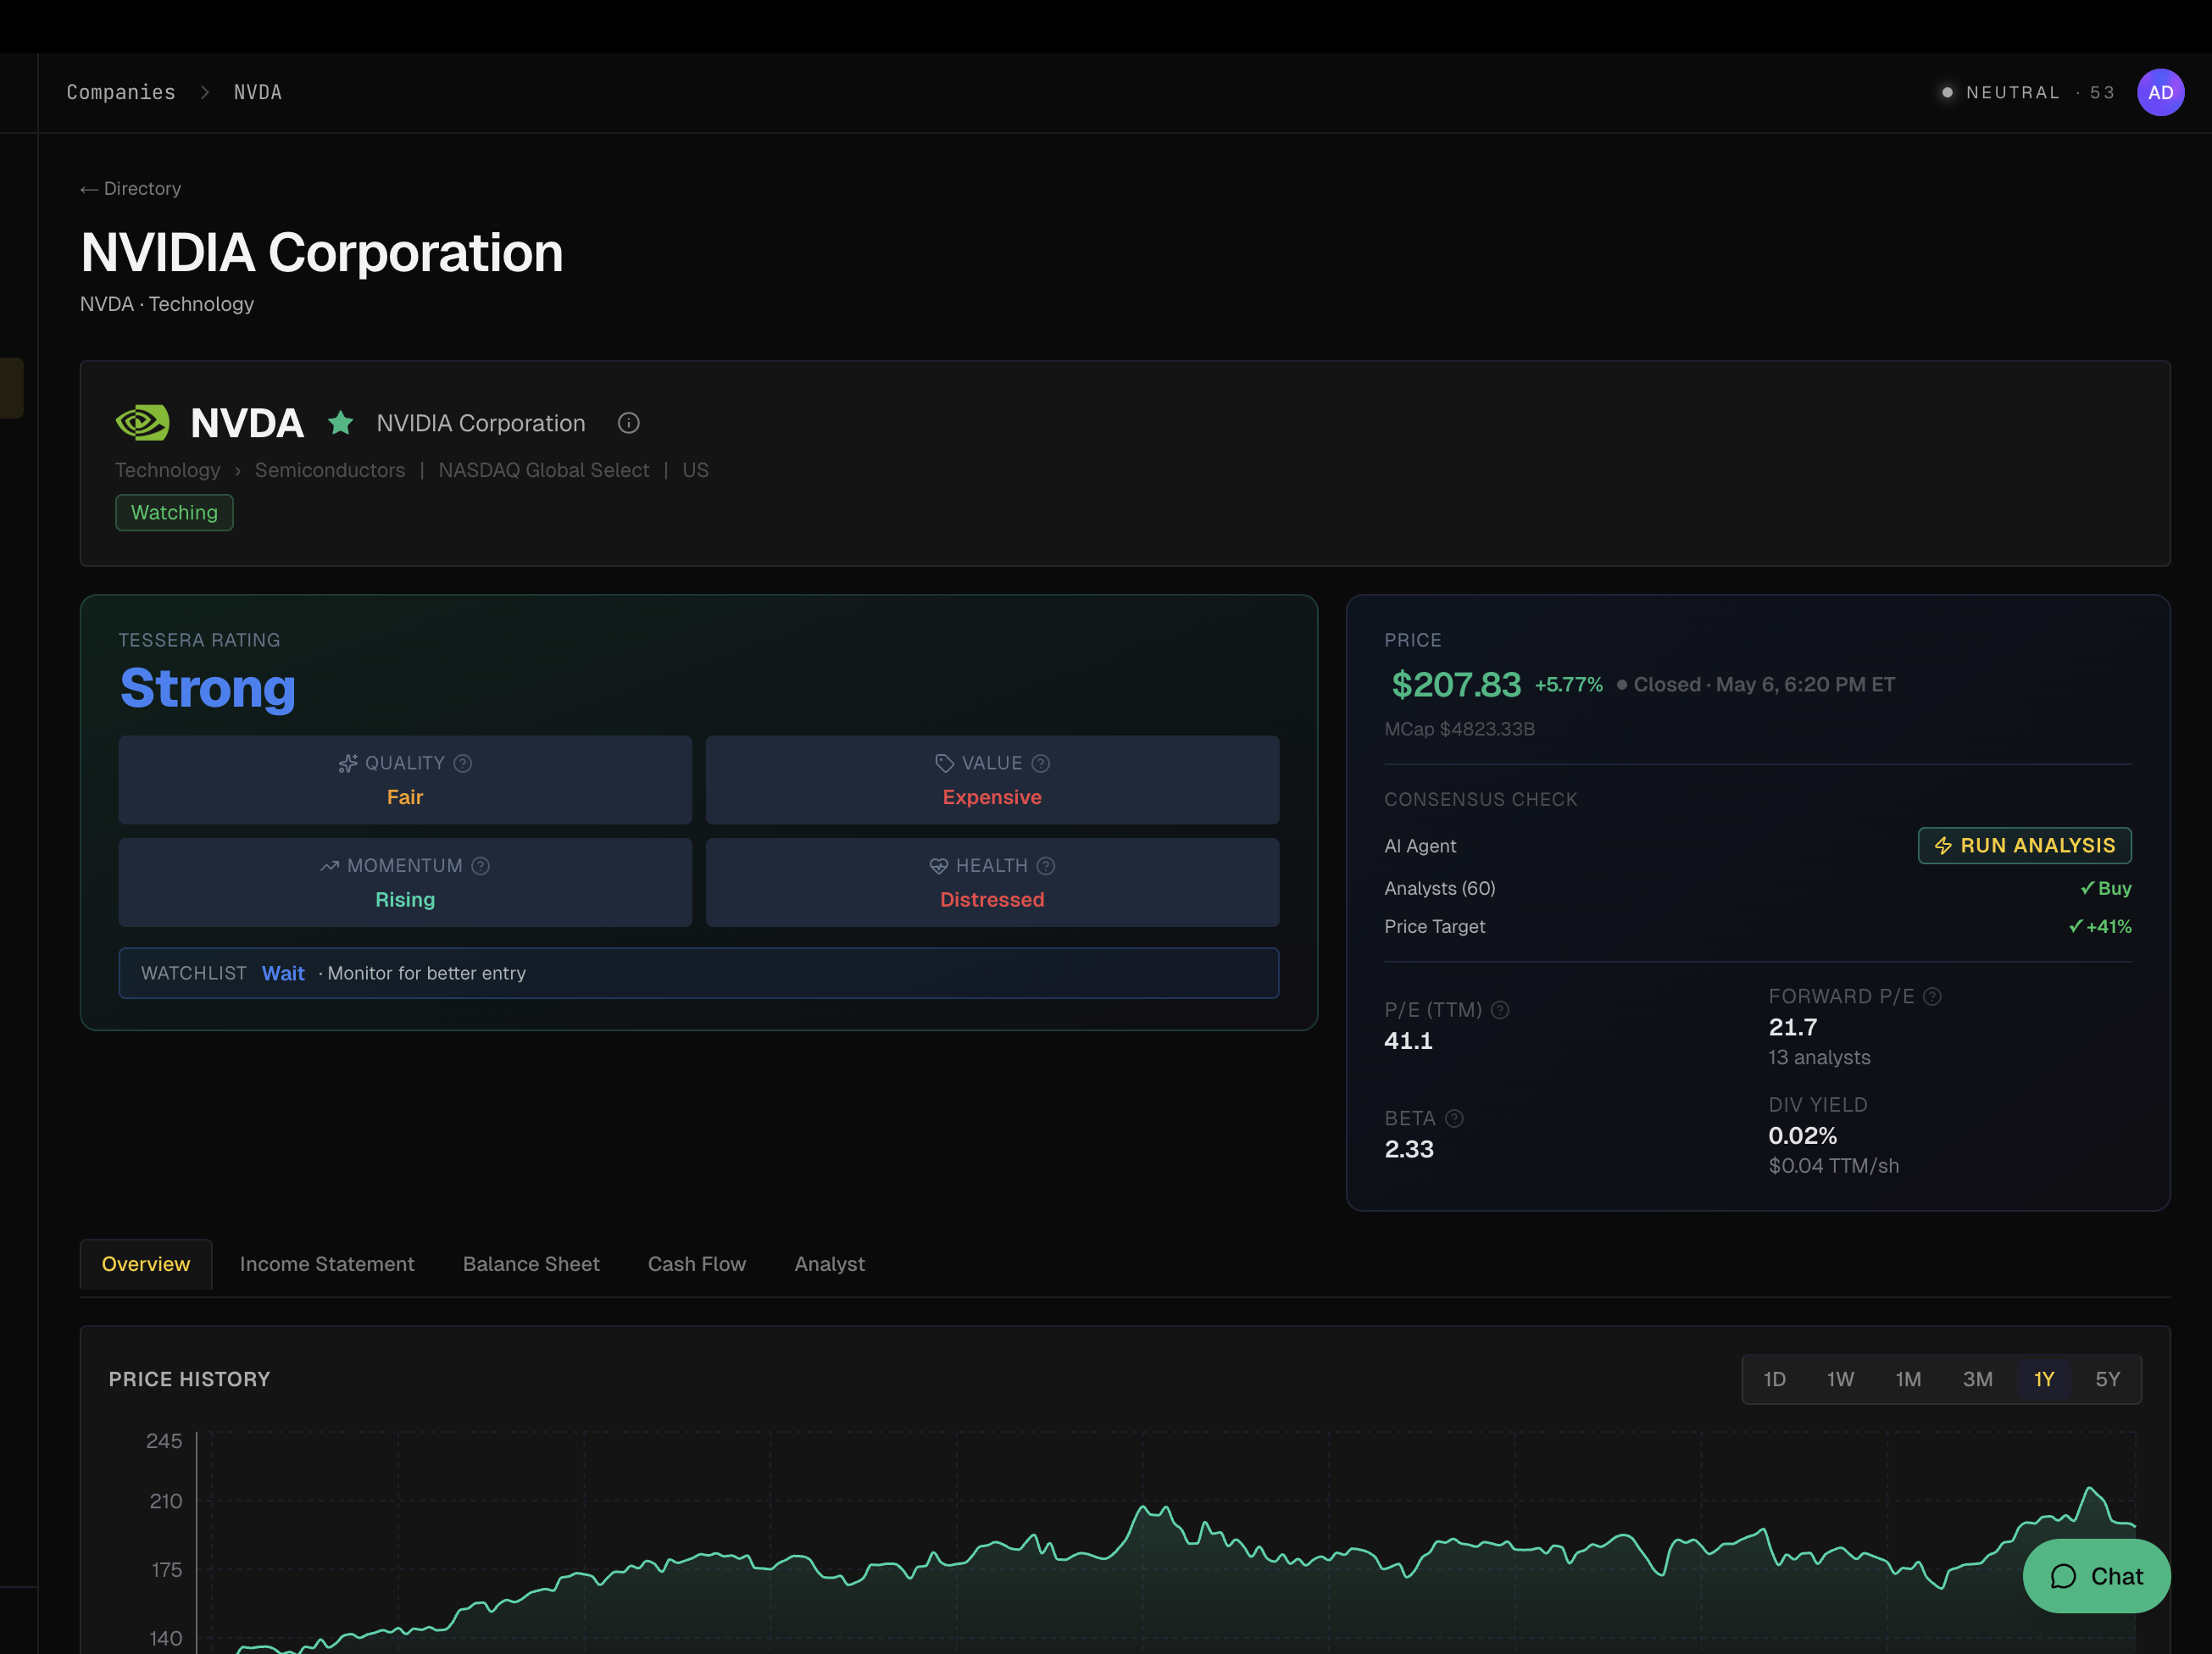
Task: Click the Health heartbeat icon
Action: pyautogui.click(x=938, y=866)
